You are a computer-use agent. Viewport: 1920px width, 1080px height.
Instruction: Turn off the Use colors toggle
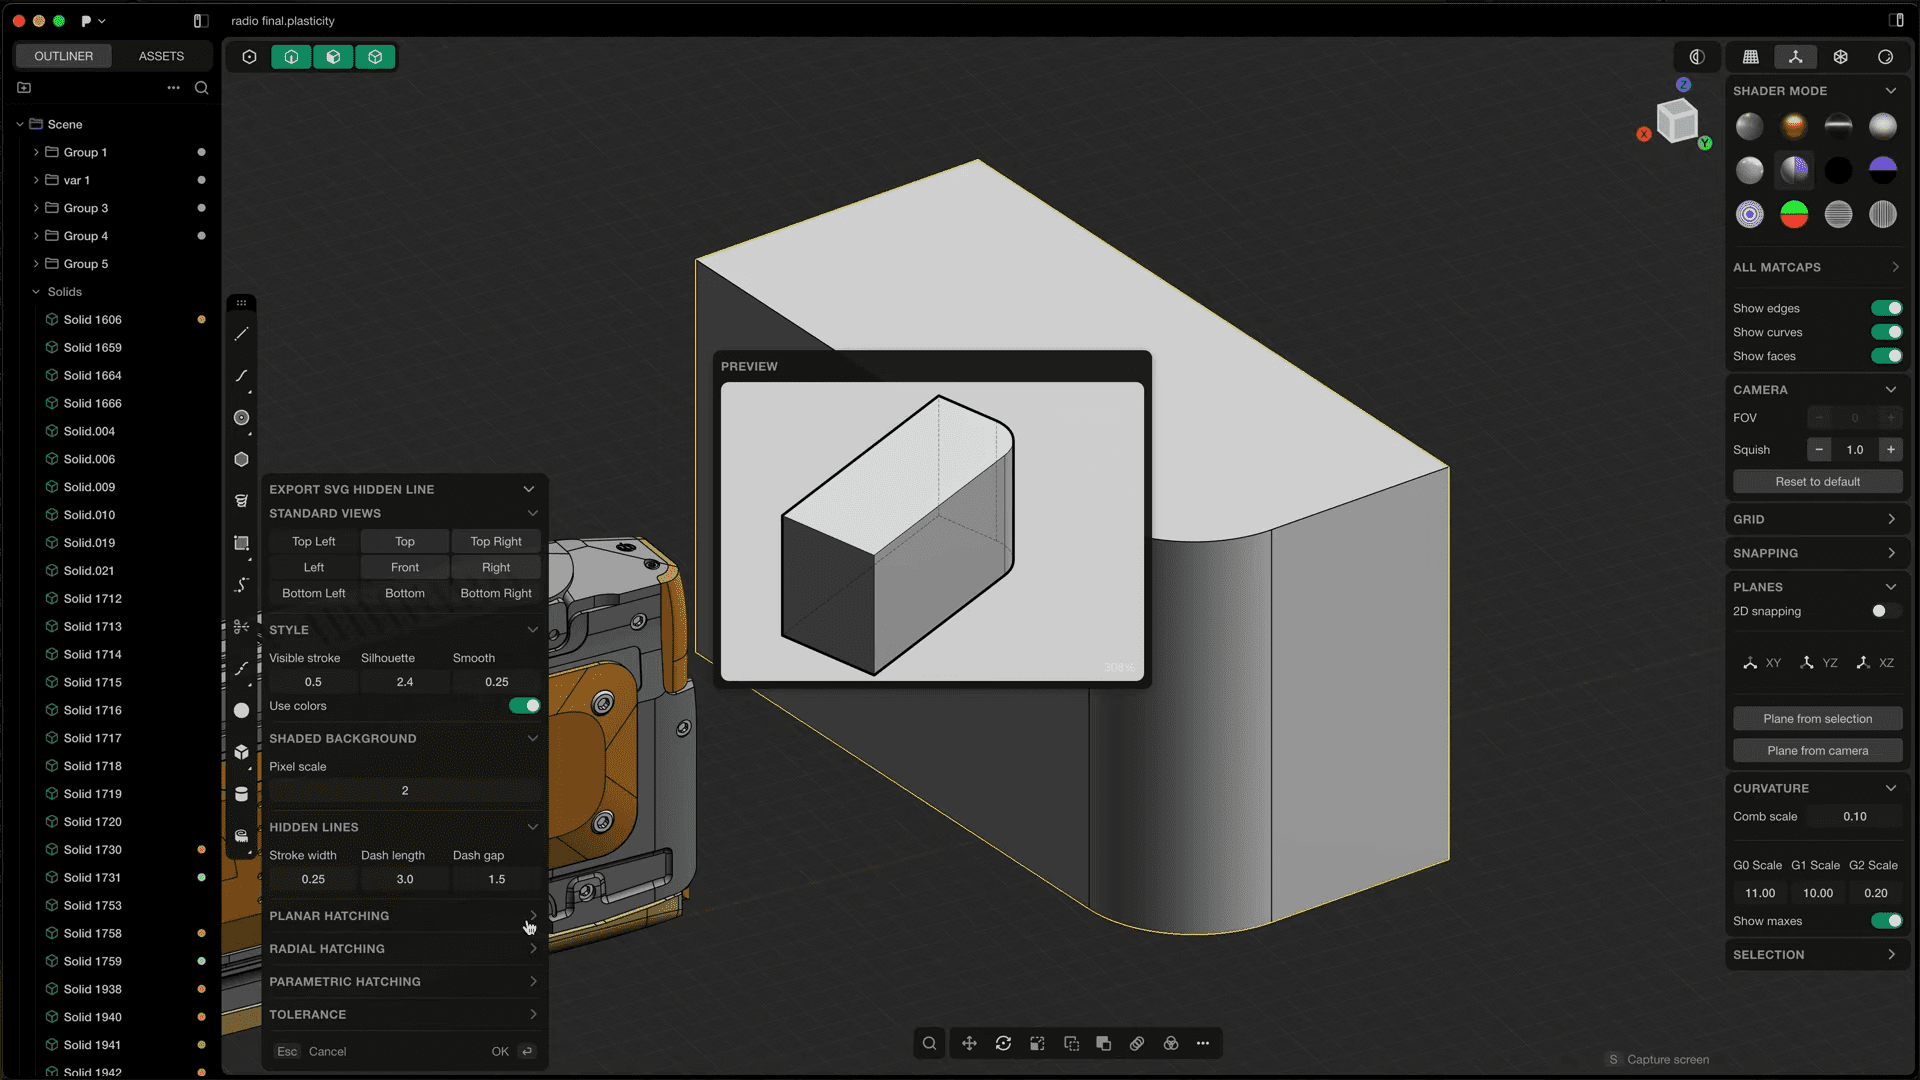523,705
